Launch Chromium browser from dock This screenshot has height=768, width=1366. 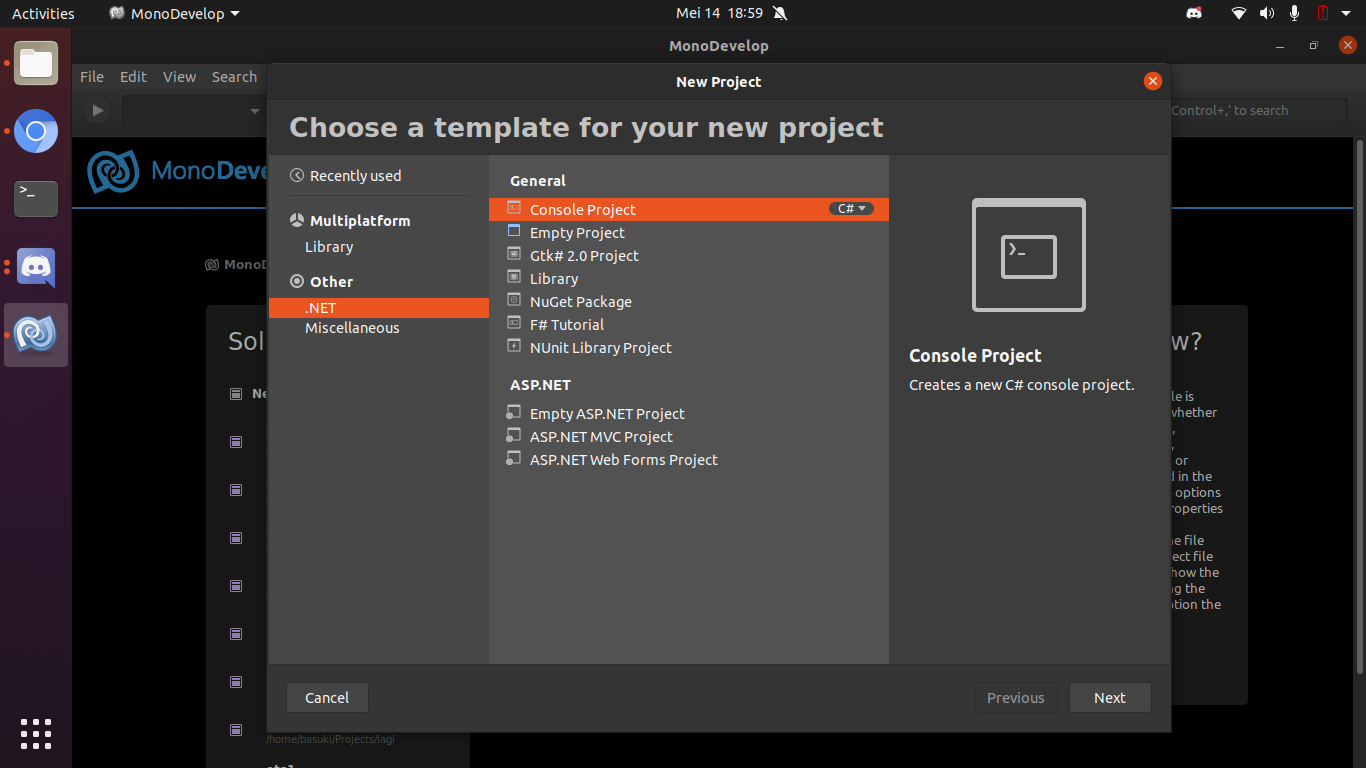(x=36, y=131)
